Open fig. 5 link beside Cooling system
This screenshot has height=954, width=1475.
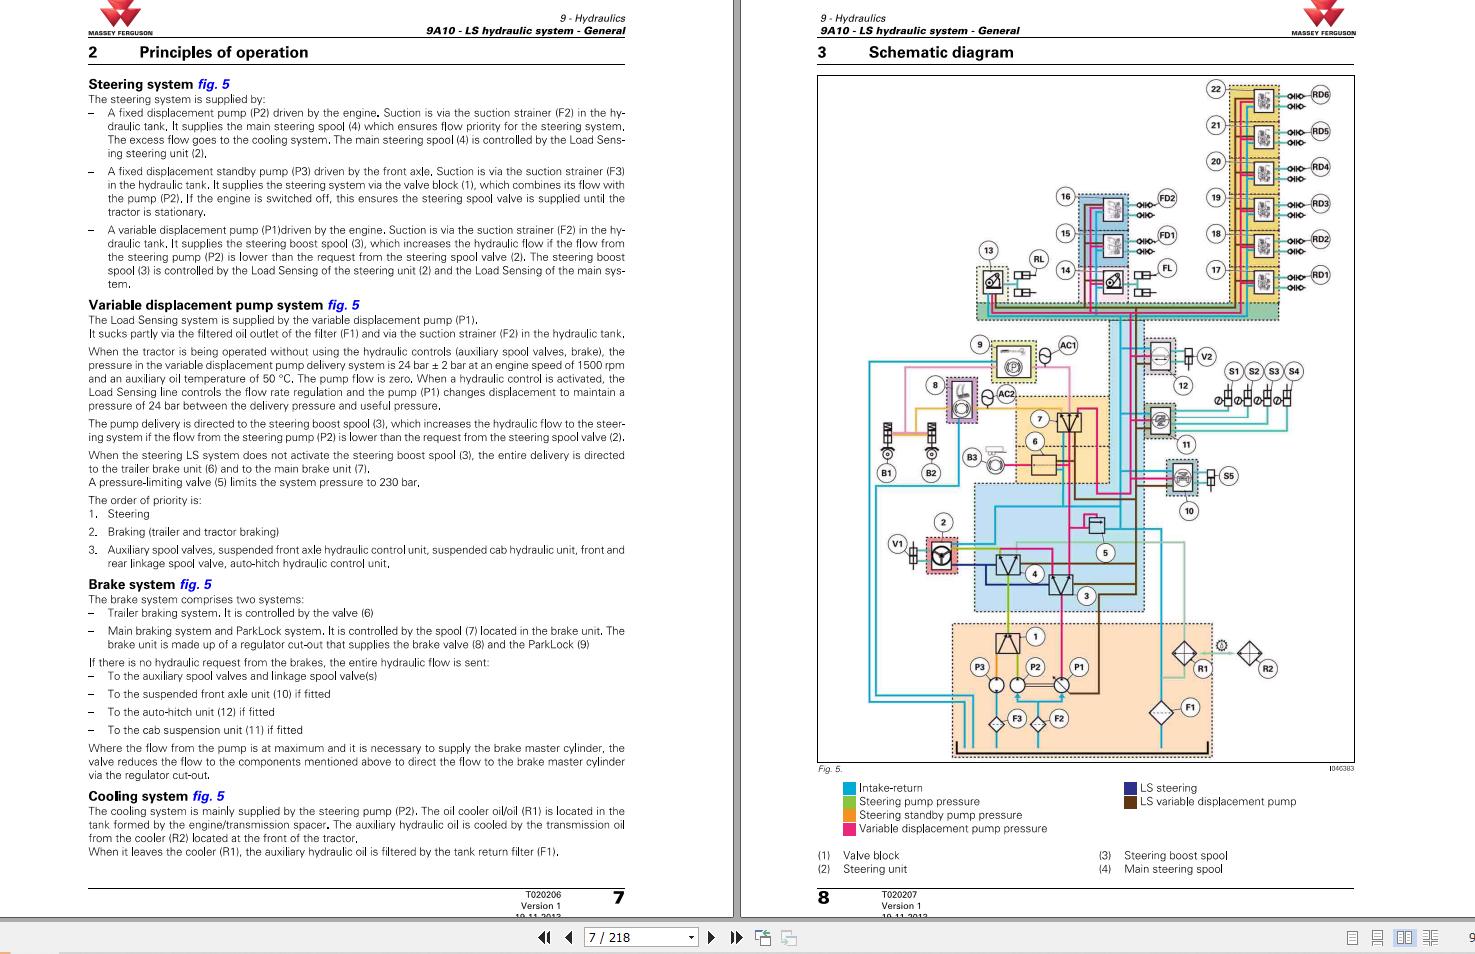pos(208,796)
